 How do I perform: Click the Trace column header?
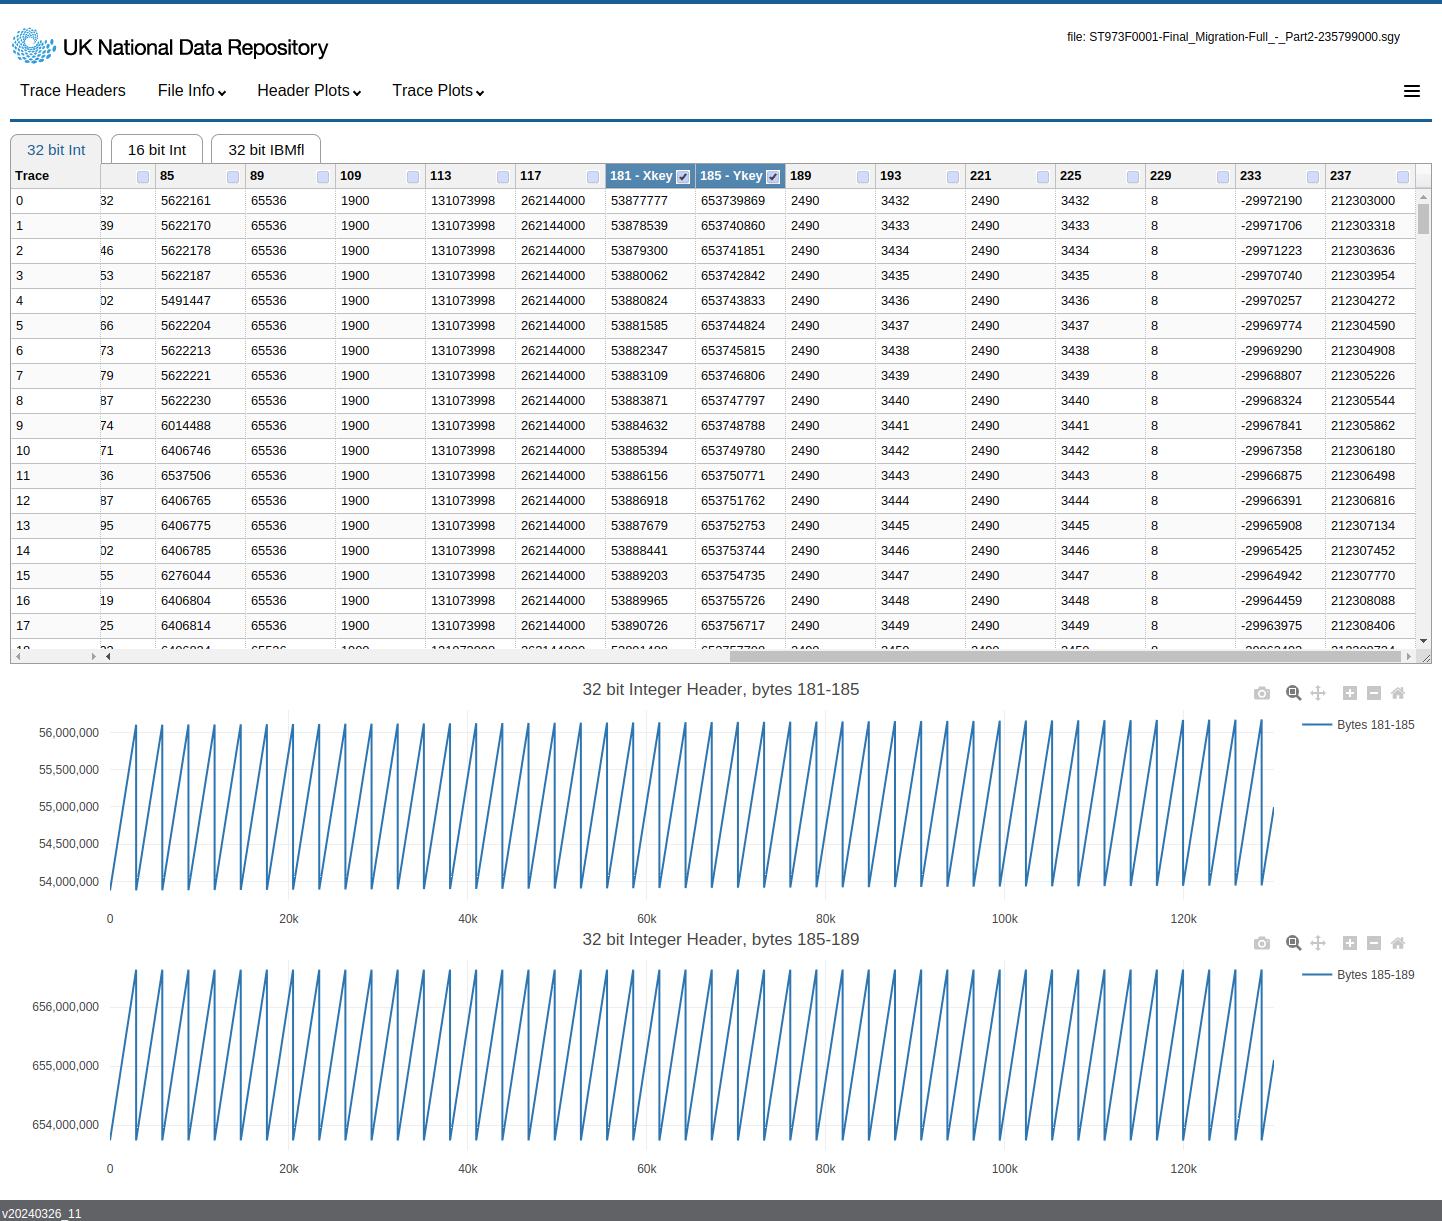click(55, 176)
